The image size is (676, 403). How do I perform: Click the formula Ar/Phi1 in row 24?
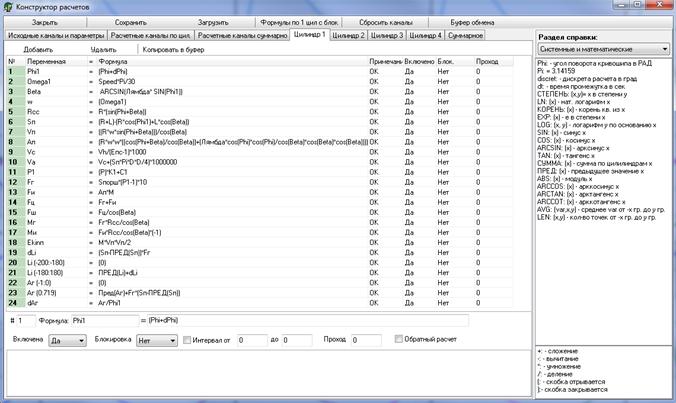[110, 303]
